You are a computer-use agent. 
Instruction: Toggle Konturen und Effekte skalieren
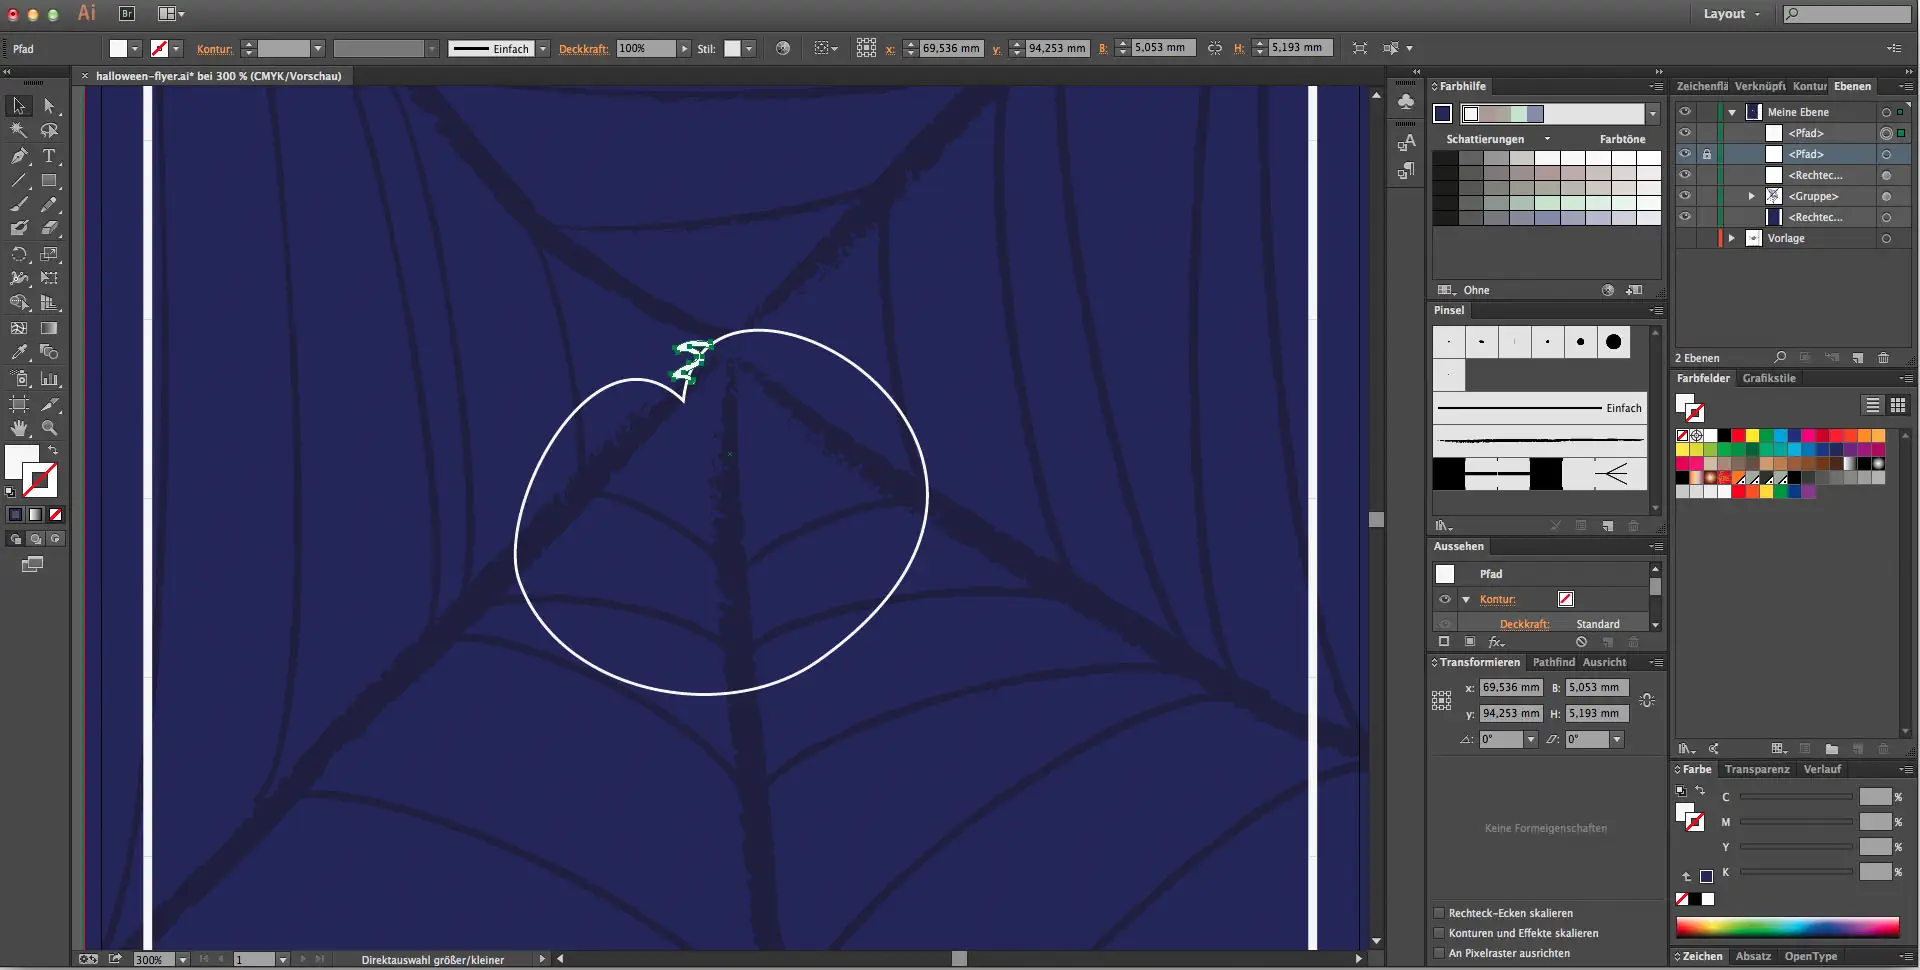point(1439,933)
